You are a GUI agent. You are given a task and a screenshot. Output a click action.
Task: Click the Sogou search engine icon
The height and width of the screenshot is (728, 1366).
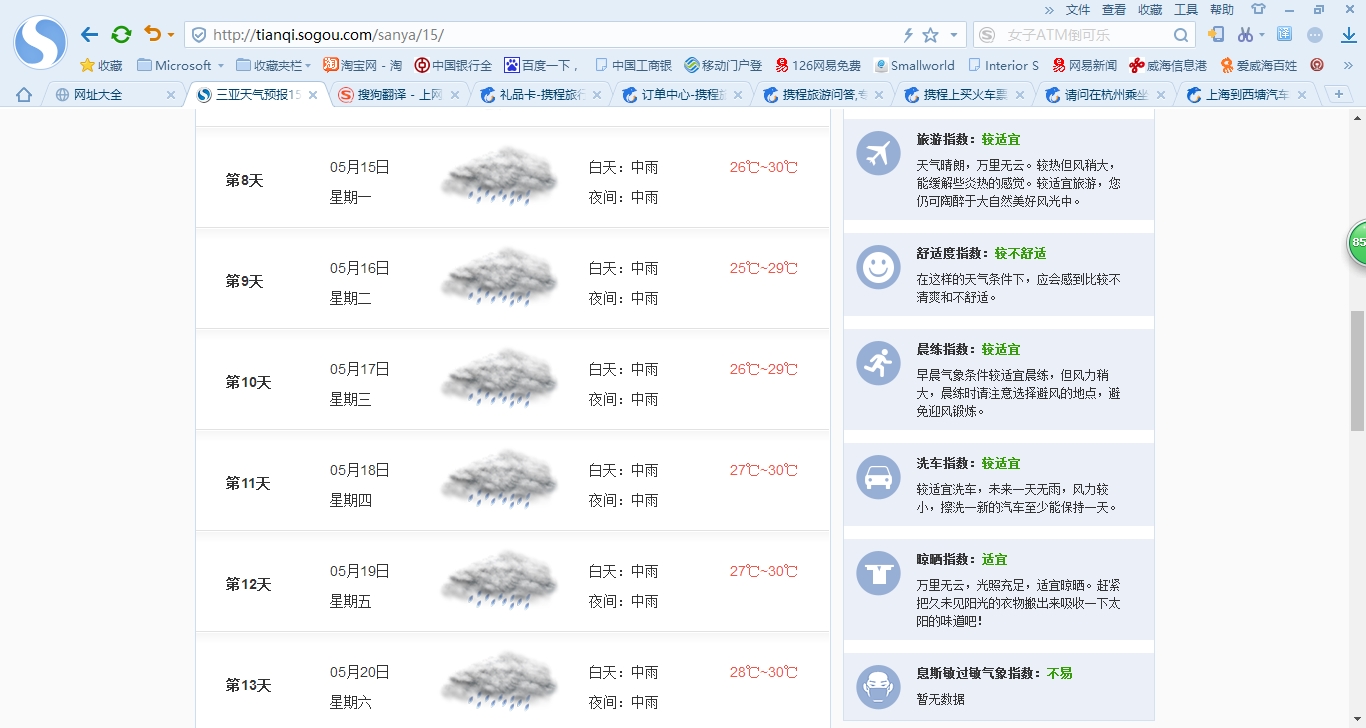(x=988, y=35)
